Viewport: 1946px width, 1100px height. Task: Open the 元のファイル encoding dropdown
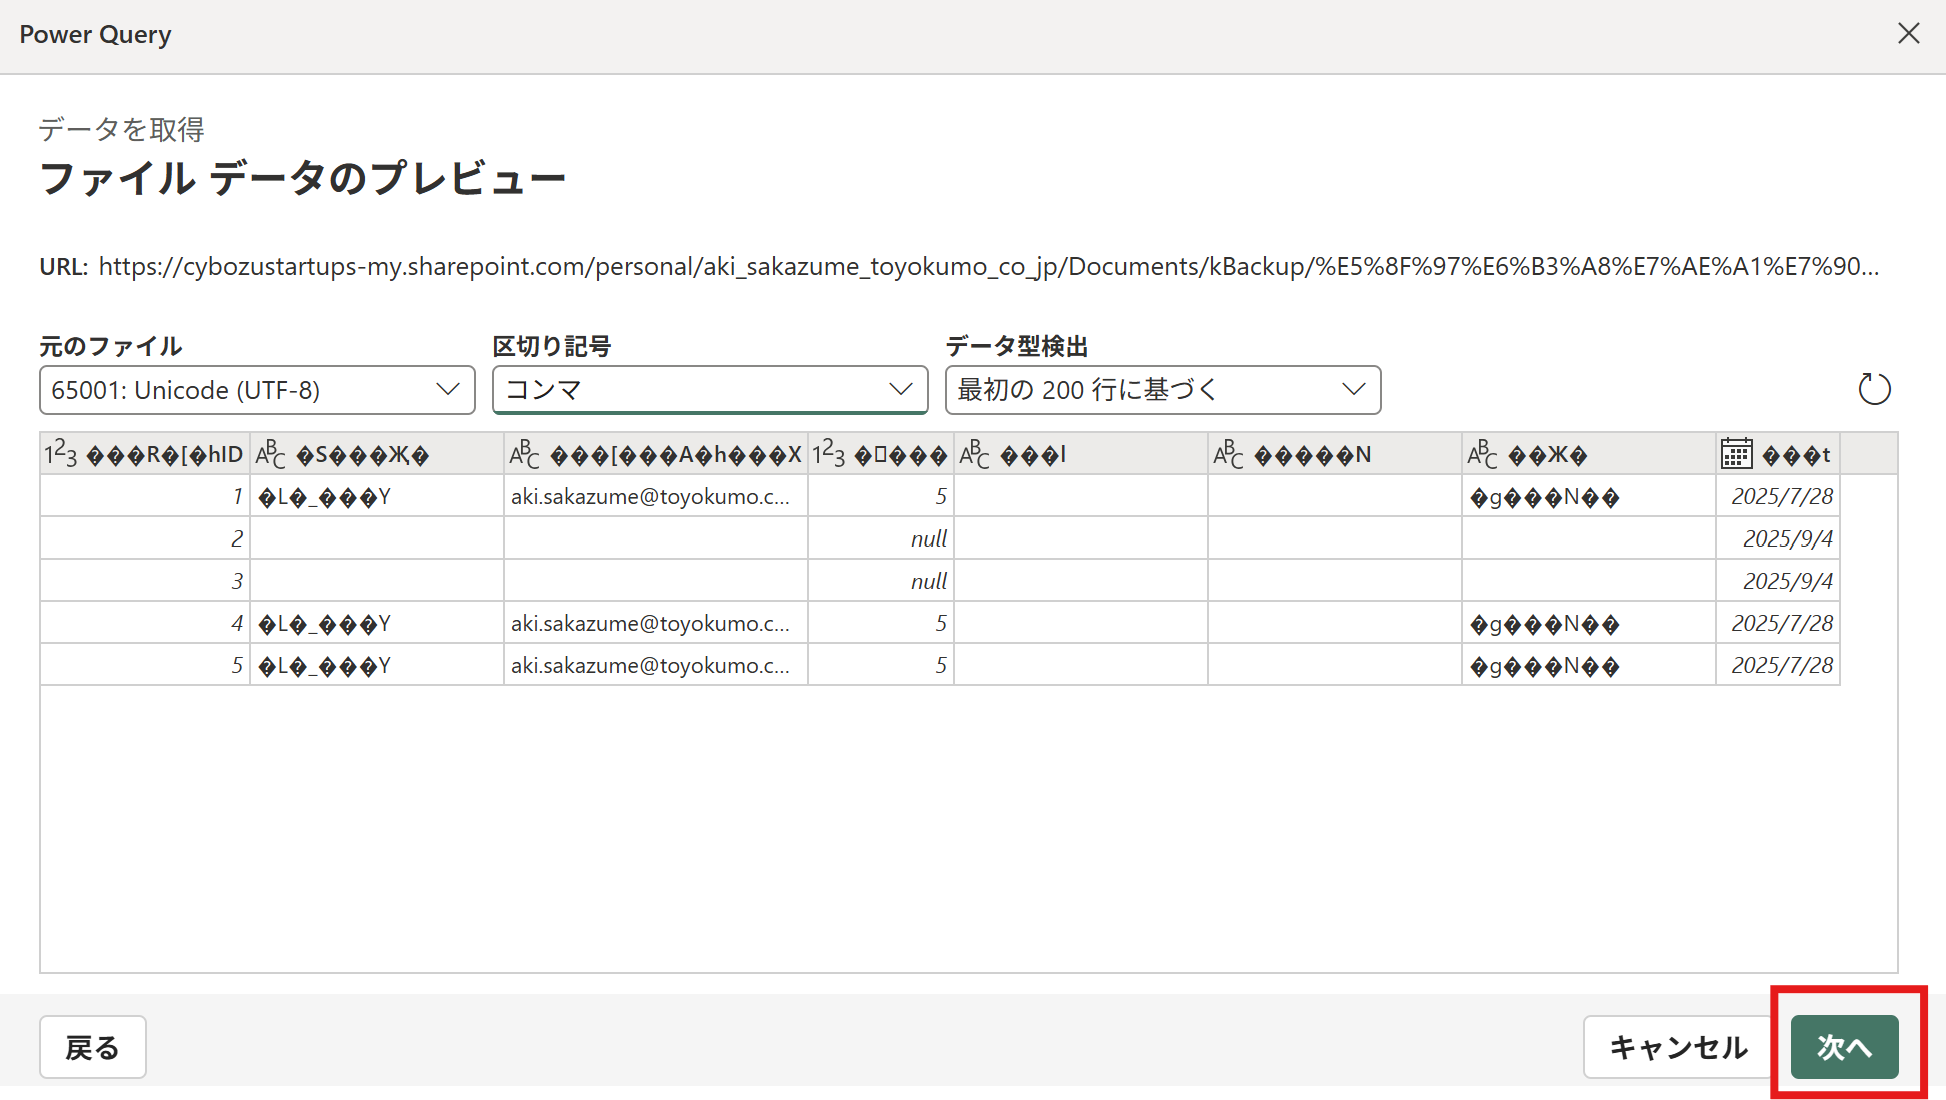pos(257,390)
